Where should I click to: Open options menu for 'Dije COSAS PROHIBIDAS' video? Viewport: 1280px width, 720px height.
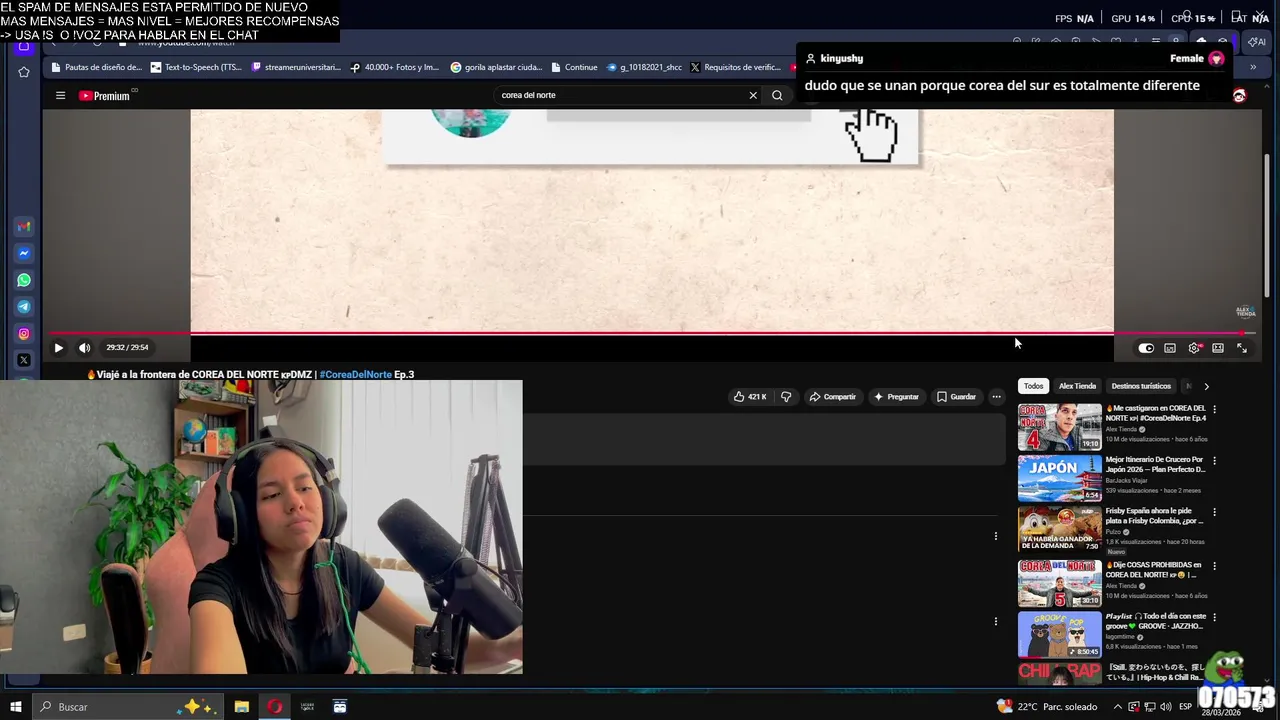click(x=1214, y=566)
